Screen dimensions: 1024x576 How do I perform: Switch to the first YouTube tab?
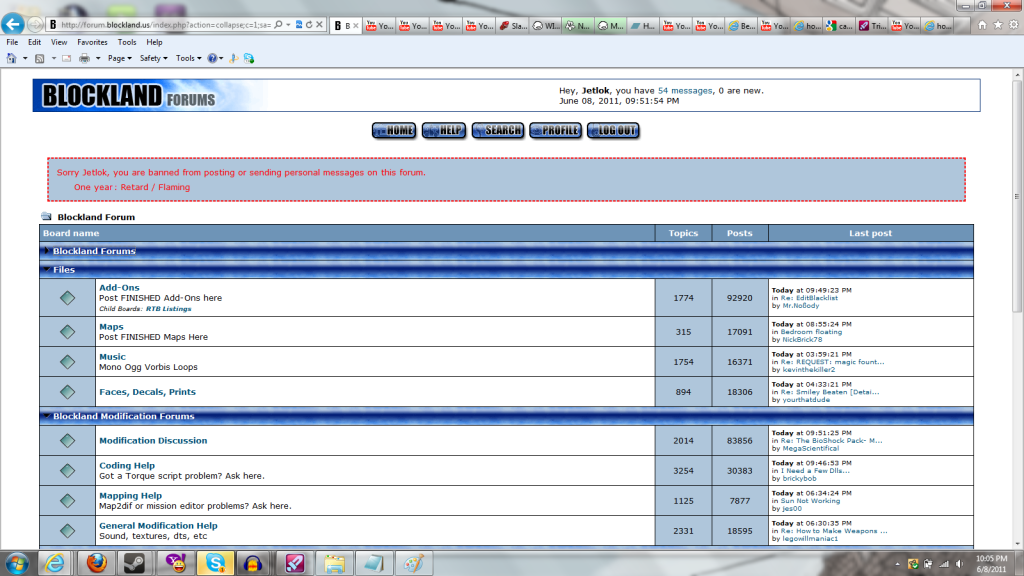pos(379,25)
